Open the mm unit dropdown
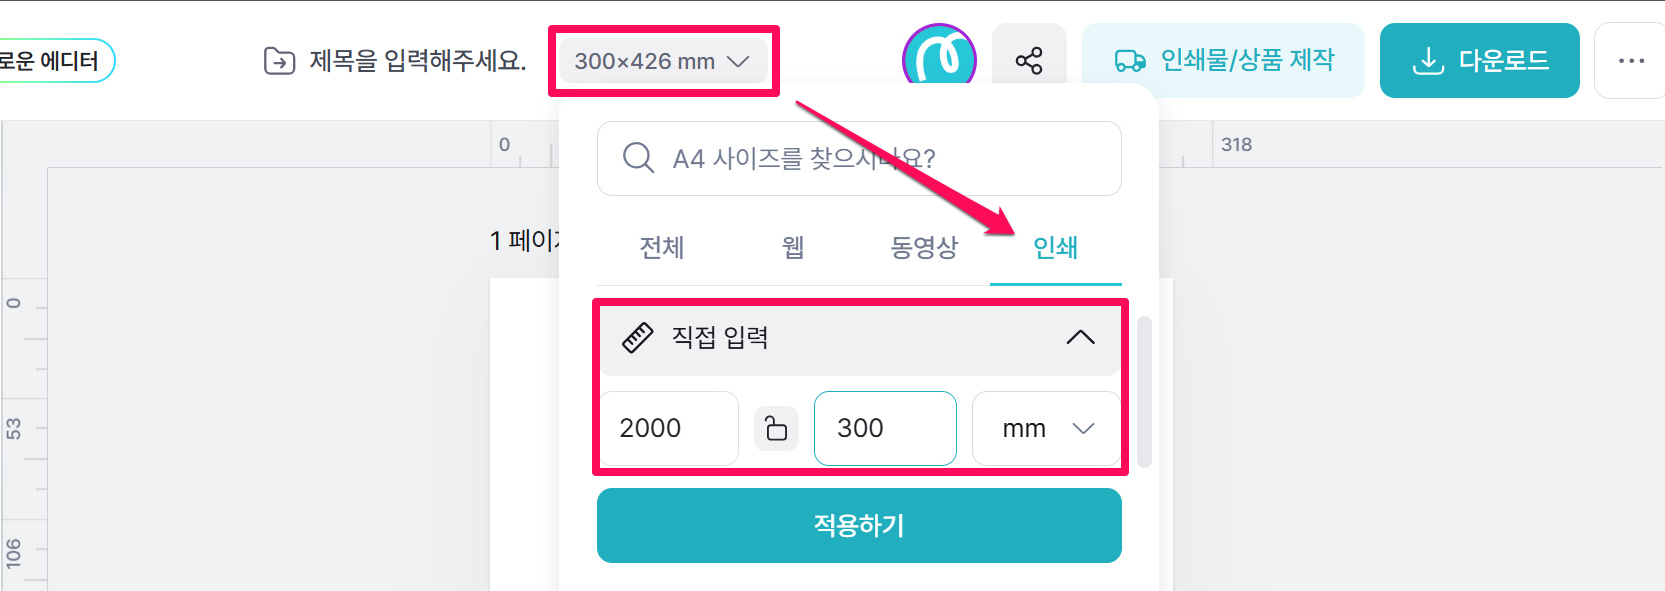The image size is (1665, 591). pyautogui.click(x=1046, y=428)
